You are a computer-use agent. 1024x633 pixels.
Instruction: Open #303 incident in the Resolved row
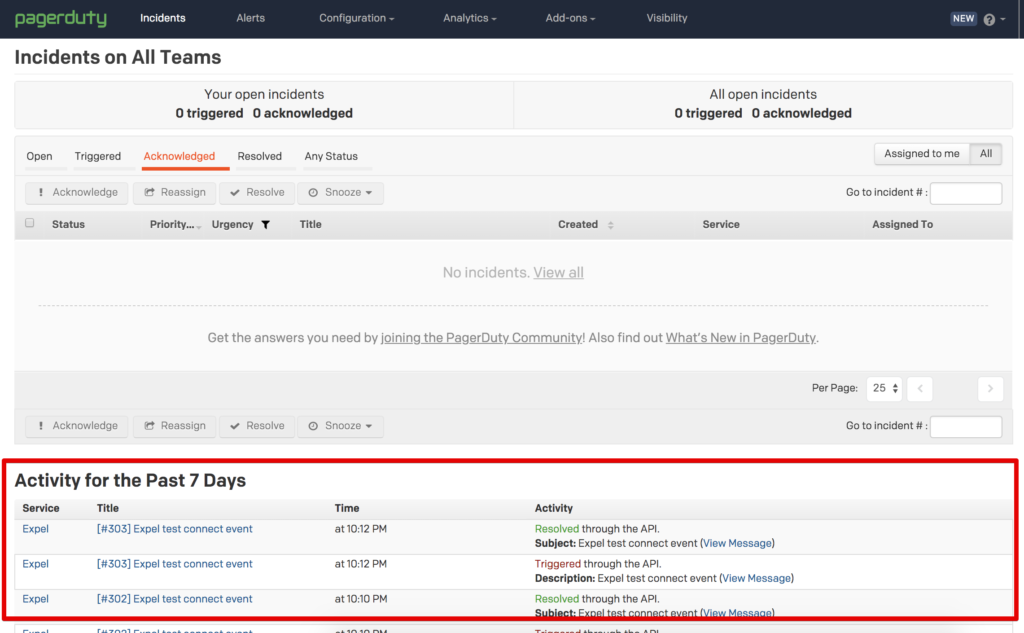(174, 529)
